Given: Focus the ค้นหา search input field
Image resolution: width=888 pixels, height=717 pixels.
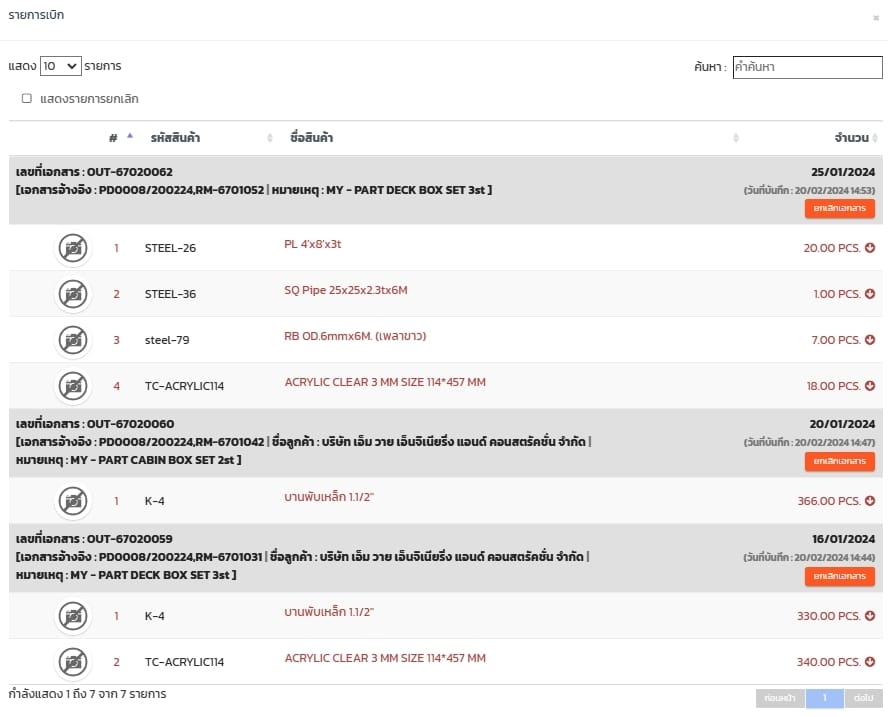Looking at the screenshot, I should pyautogui.click(x=807, y=67).
